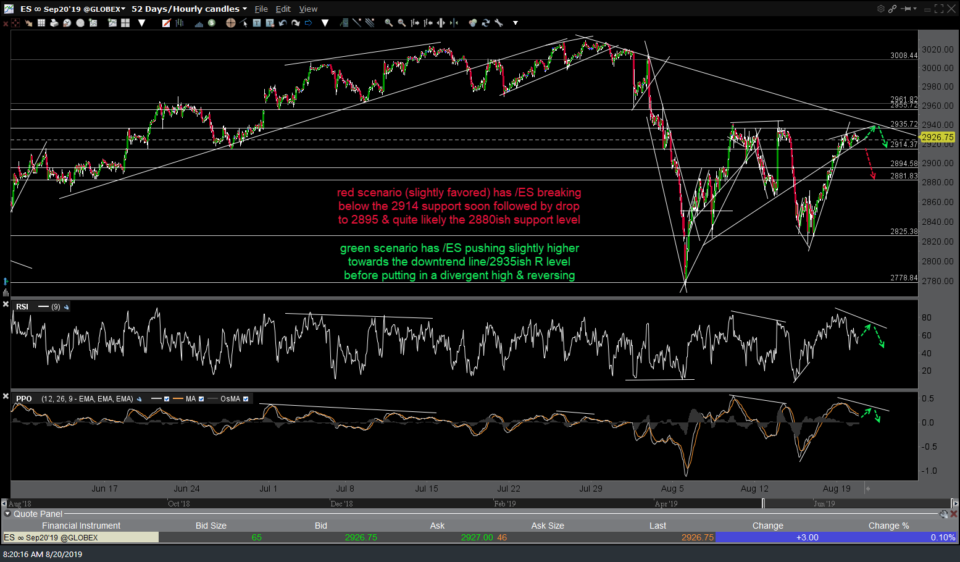
Task: Click Feb'19 on the history timeline
Action: click(x=505, y=504)
